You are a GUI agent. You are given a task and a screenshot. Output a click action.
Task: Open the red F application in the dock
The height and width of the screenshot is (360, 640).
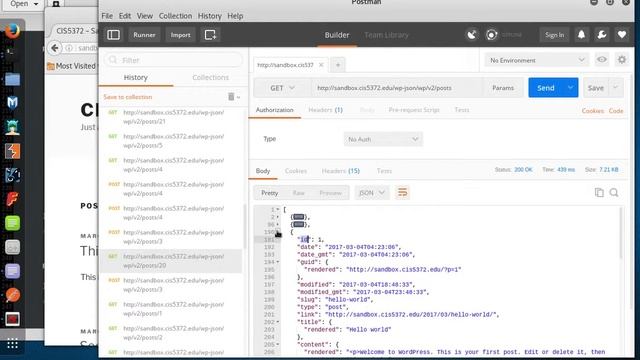[x=12, y=199]
